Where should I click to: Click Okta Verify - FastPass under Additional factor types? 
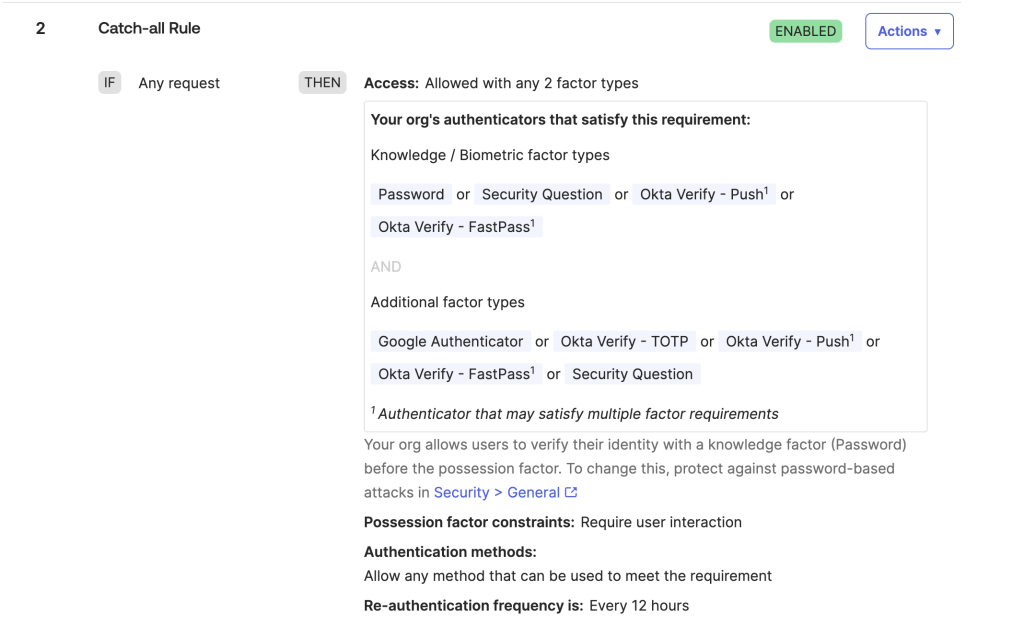click(455, 374)
